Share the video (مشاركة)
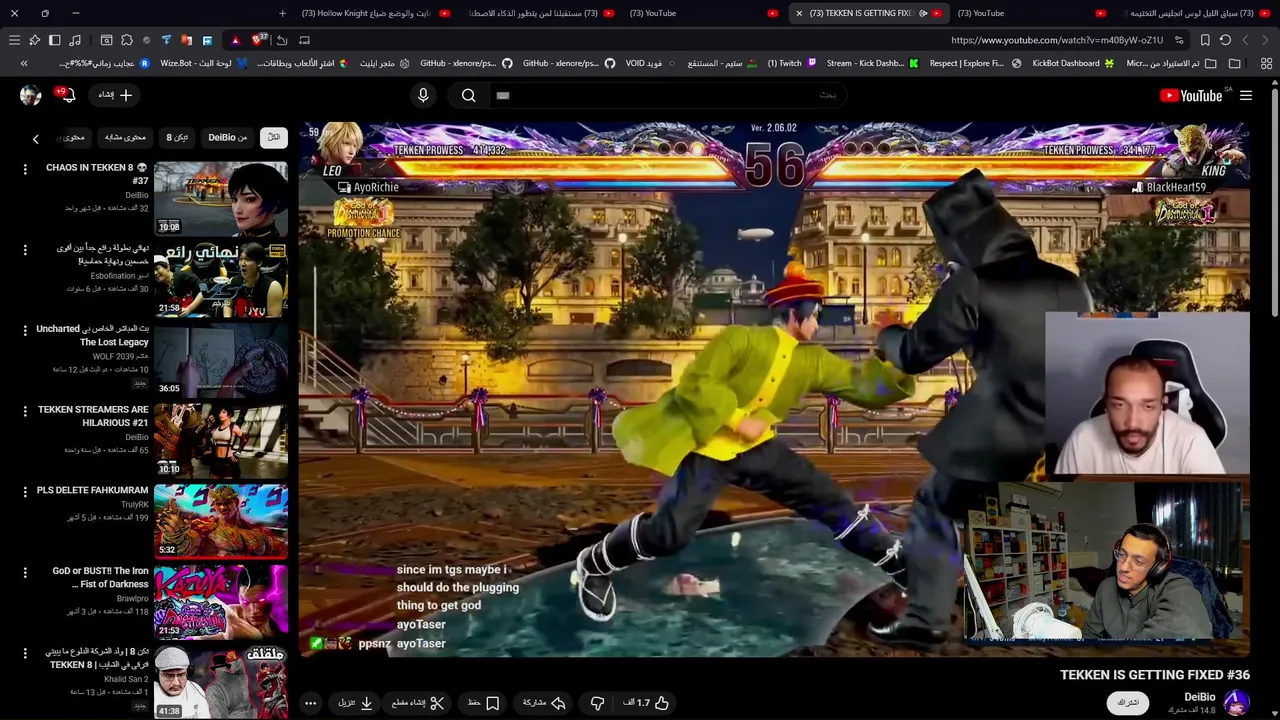The image size is (1280, 720). point(545,703)
